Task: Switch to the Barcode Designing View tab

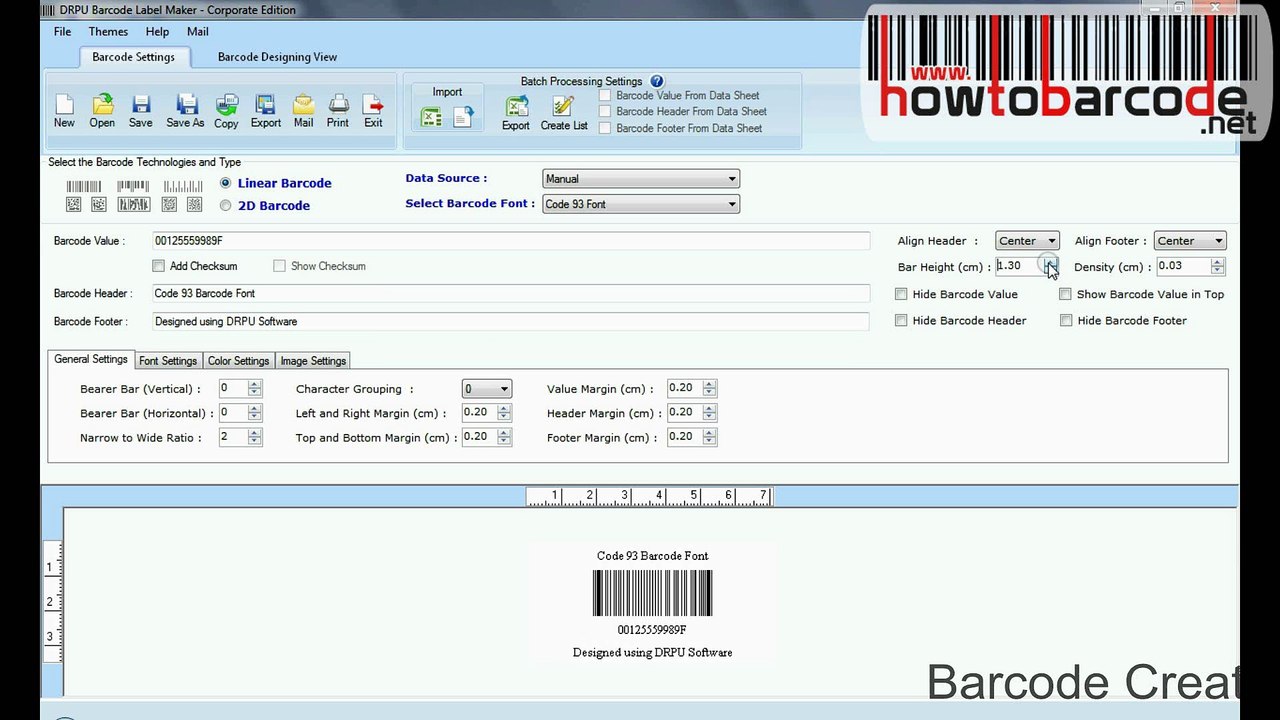Action: (277, 57)
